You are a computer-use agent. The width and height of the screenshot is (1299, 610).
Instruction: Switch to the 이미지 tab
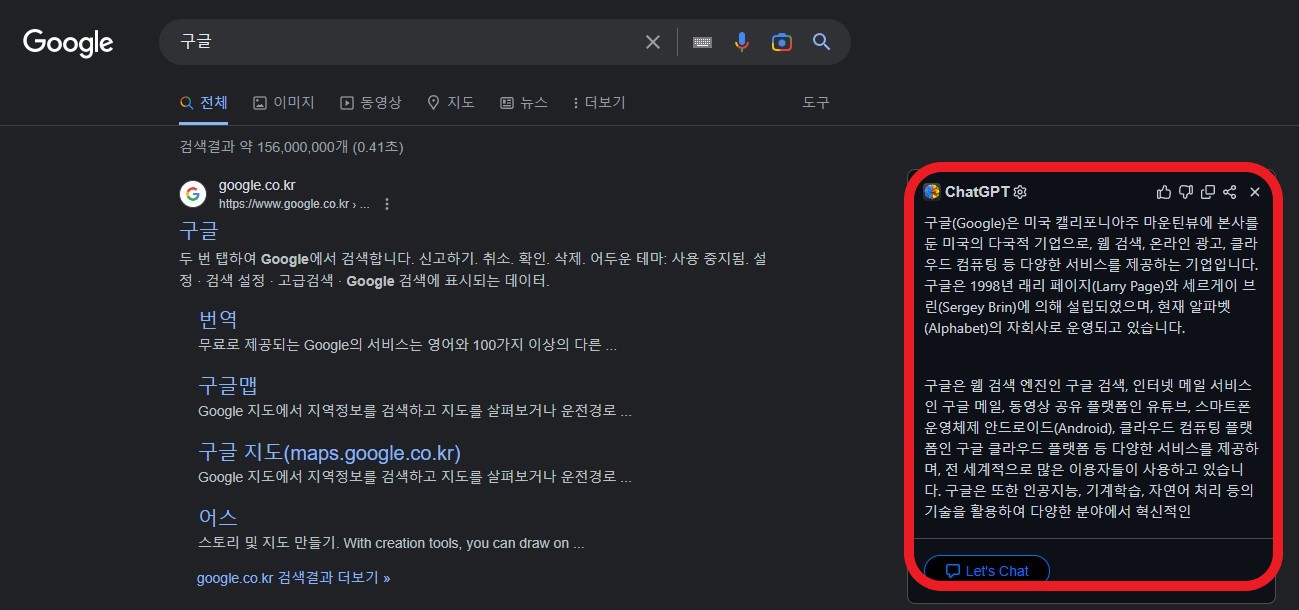coord(284,102)
